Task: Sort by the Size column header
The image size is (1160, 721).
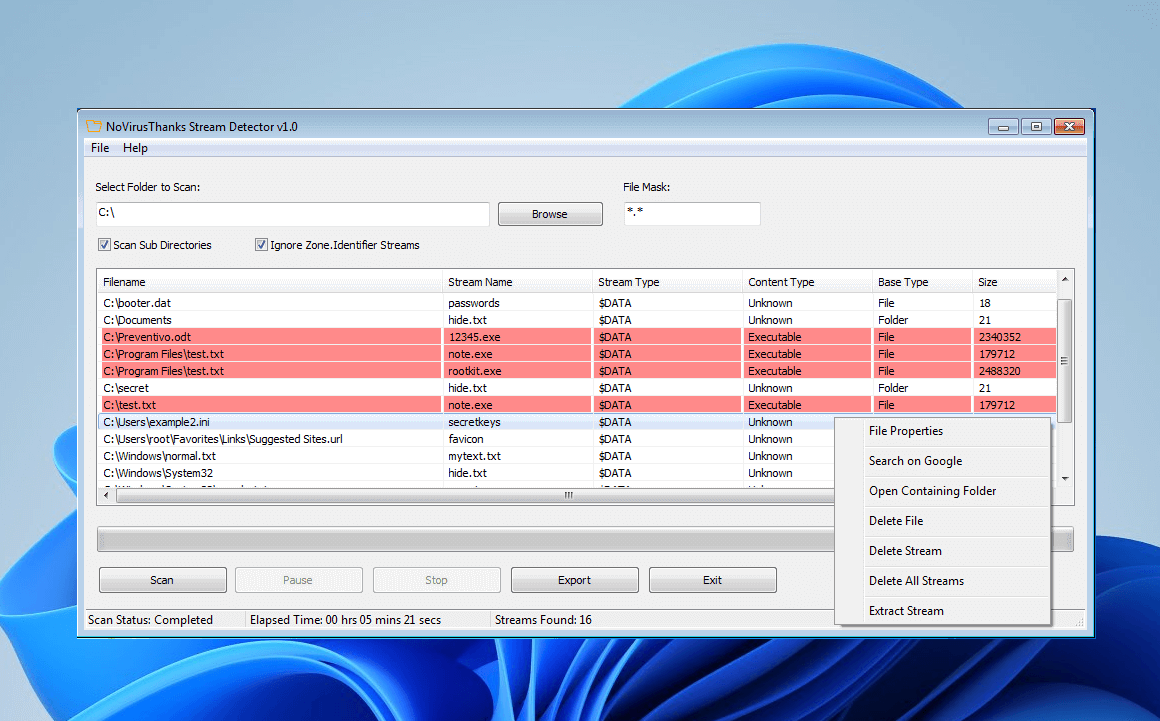Action: click(1014, 282)
